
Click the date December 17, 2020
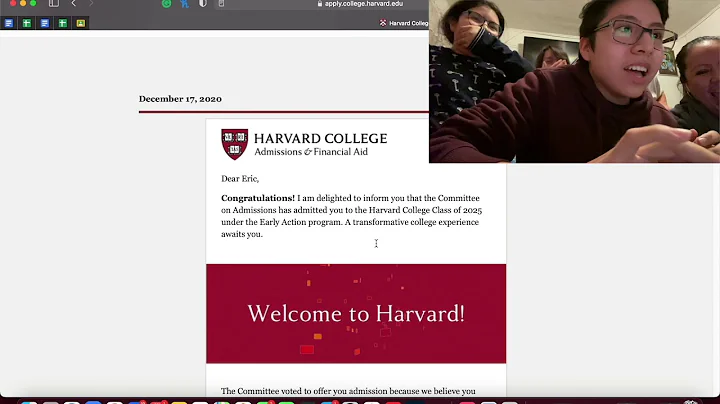click(x=180, y=99)
